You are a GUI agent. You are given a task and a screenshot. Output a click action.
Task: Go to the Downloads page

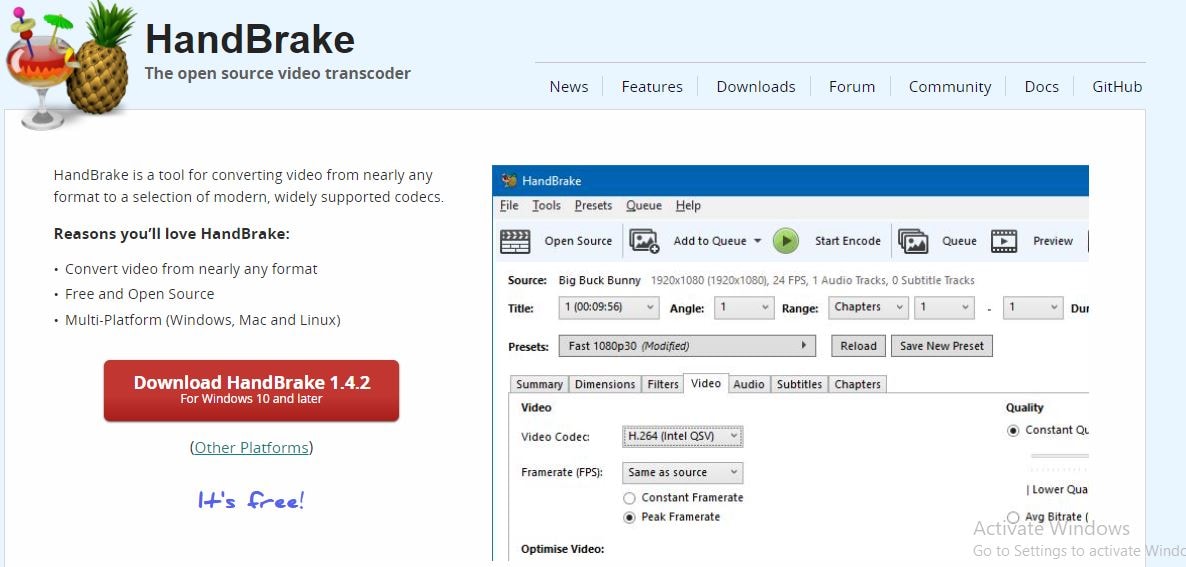756,87
